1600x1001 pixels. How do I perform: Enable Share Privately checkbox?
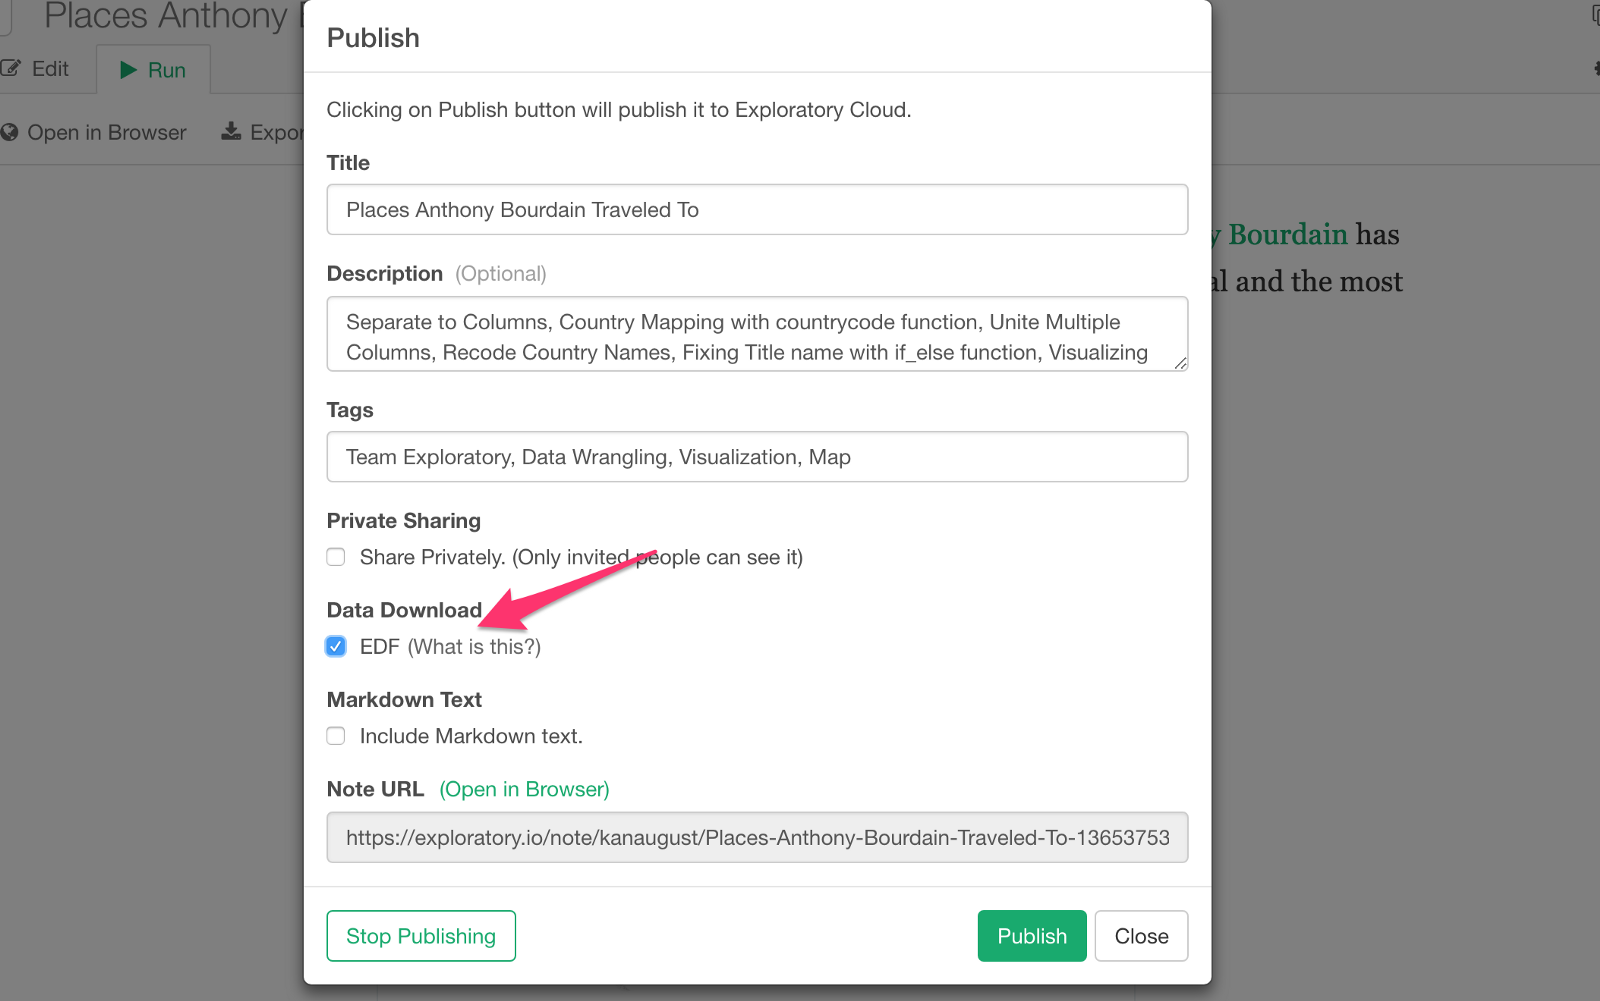pos(336,557)
